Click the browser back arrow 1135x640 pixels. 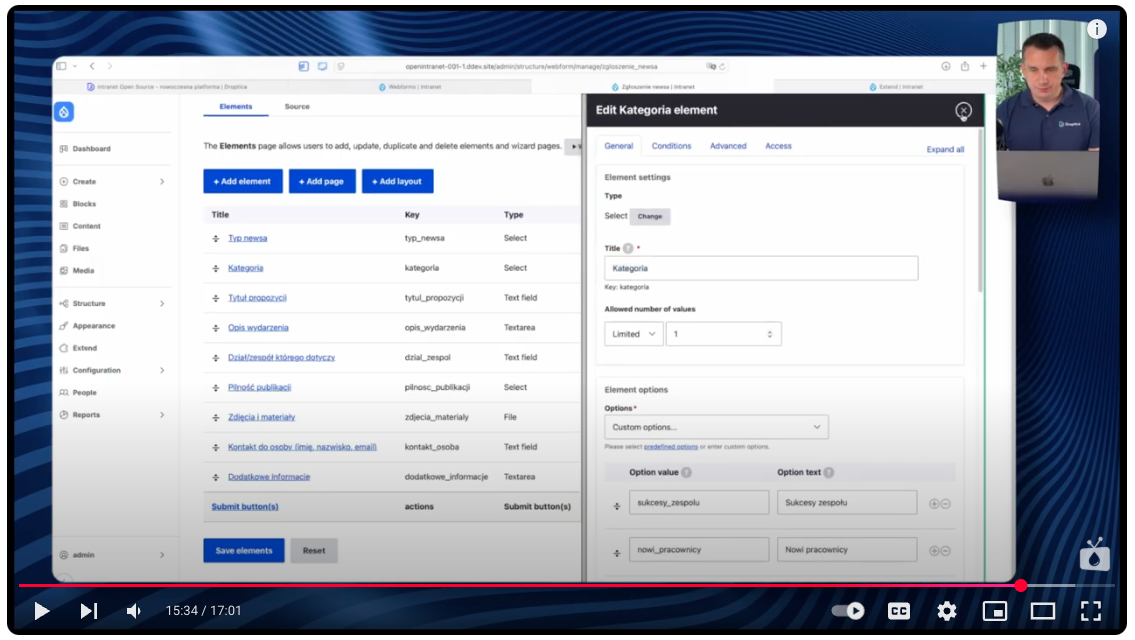[92, 66]
